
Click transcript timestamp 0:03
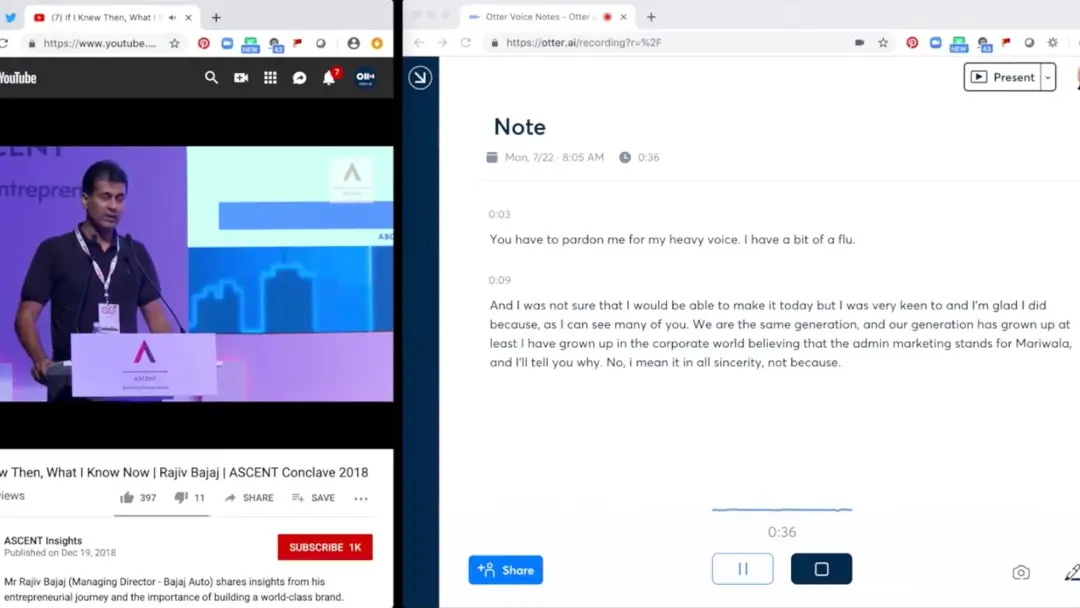click(499, 214)
